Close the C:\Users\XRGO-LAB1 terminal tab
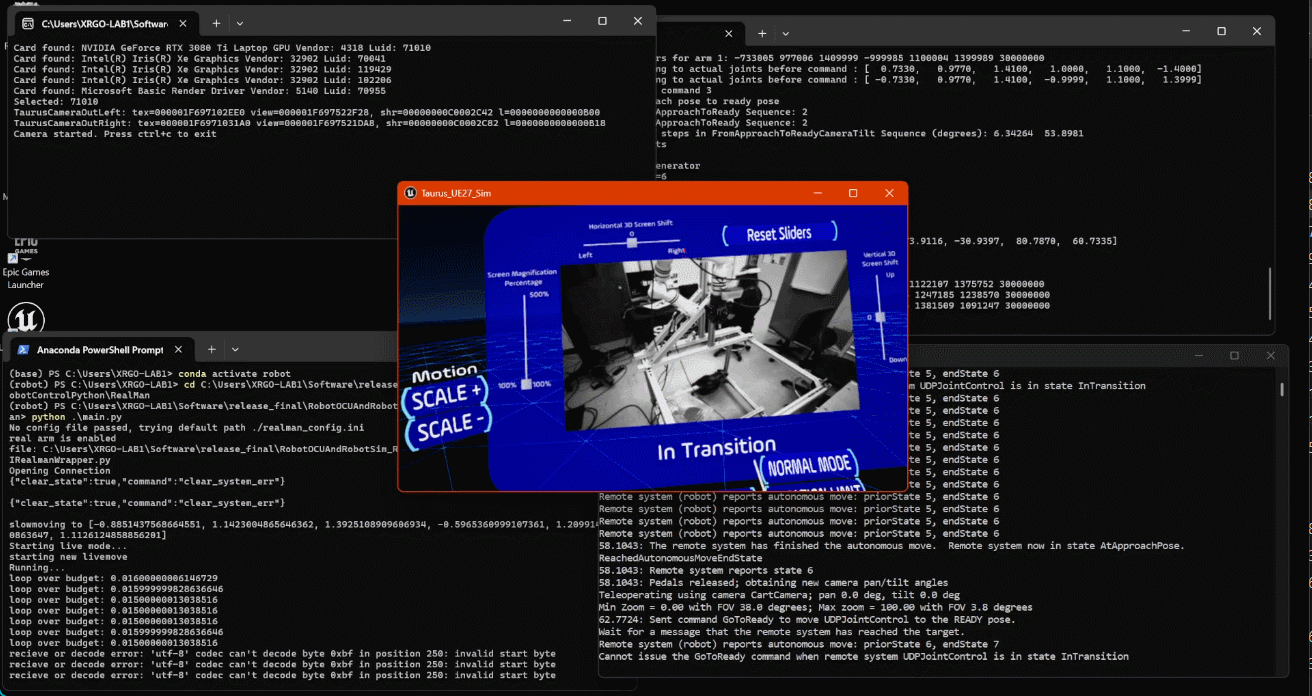Image resolution: width=1312 pixels, height=696 pixels. (183, 22)
